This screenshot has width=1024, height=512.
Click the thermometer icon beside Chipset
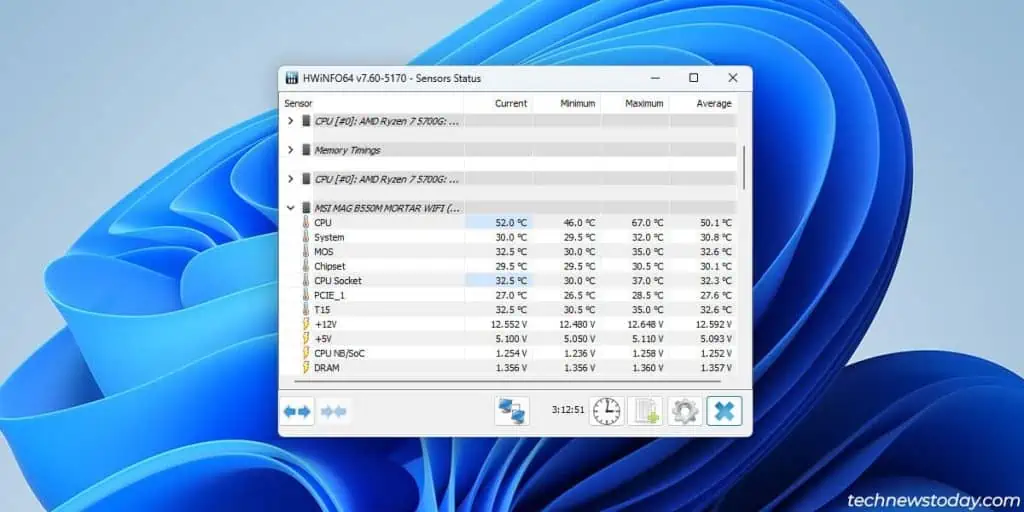(305, 266)
